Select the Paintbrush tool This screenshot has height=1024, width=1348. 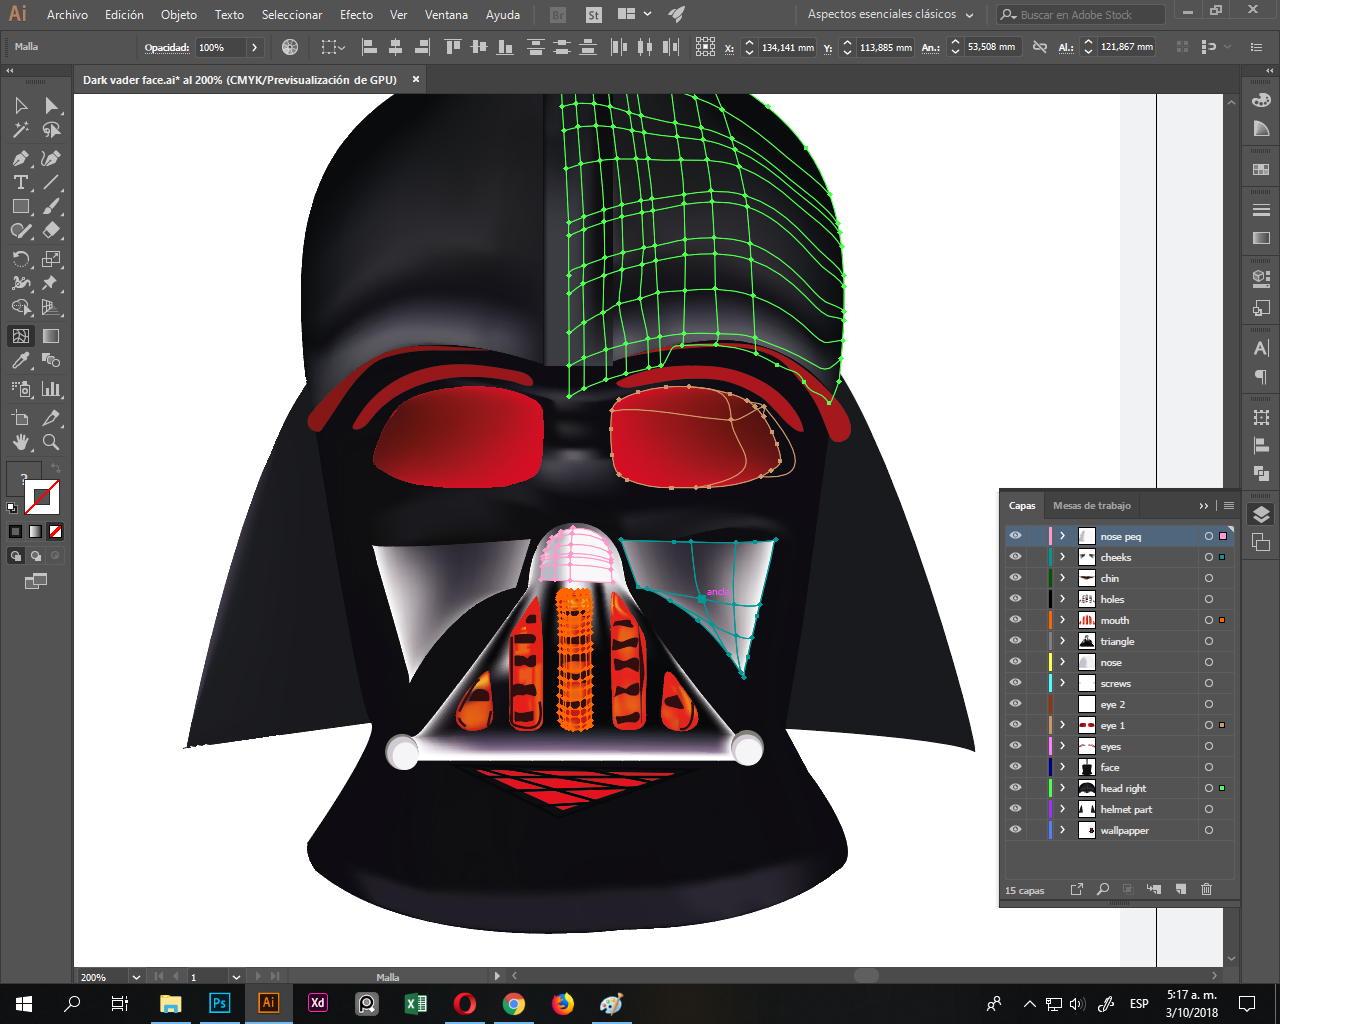[51, 206]
